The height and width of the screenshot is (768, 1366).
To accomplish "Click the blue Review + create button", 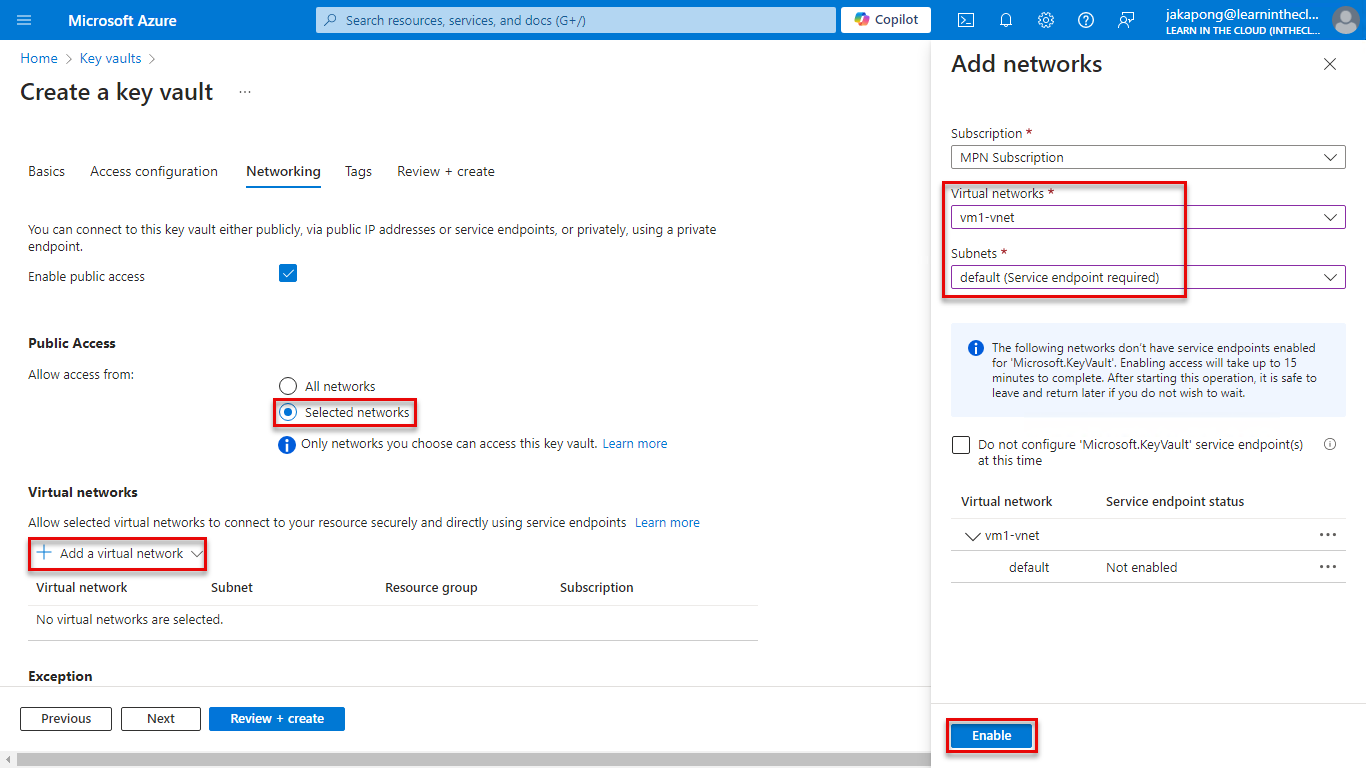I will [277, 718].
